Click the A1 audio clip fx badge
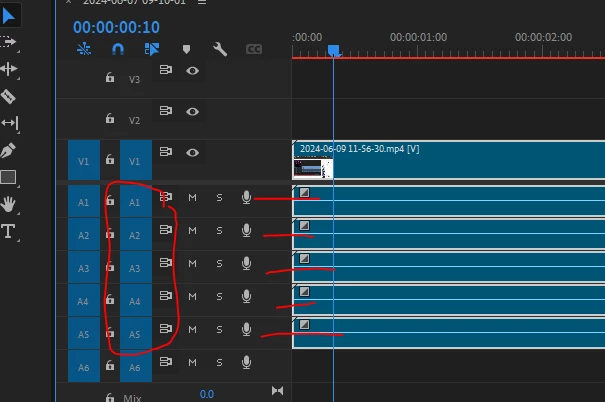The height and width of the screenshot is (402, 605). pyautogui.click(x=304, y=193)
